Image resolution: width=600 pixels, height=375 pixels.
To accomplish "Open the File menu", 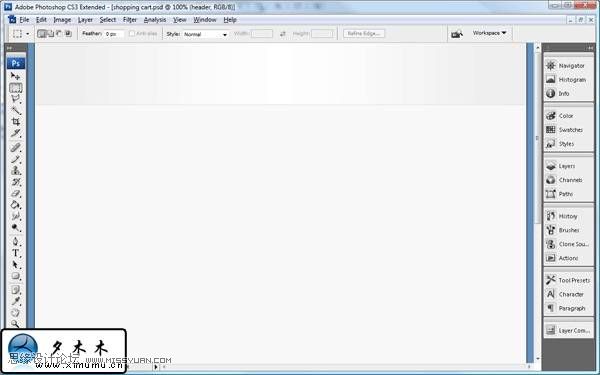I will coord(24,20).
